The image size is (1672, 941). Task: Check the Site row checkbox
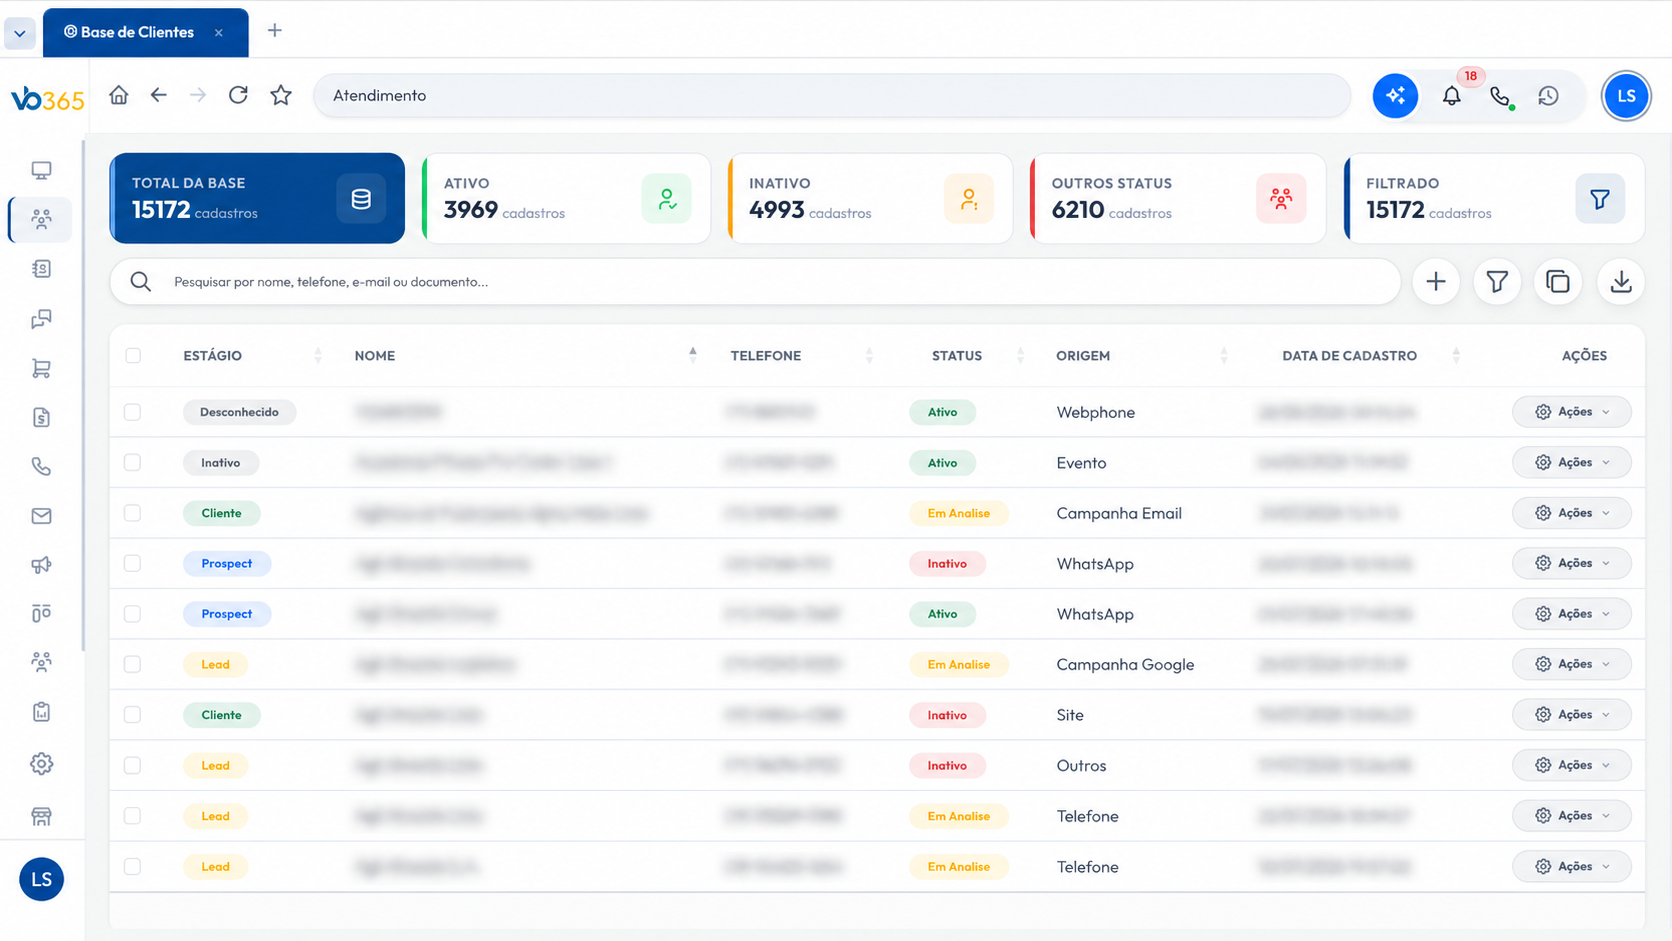click(x=132, y=715)
